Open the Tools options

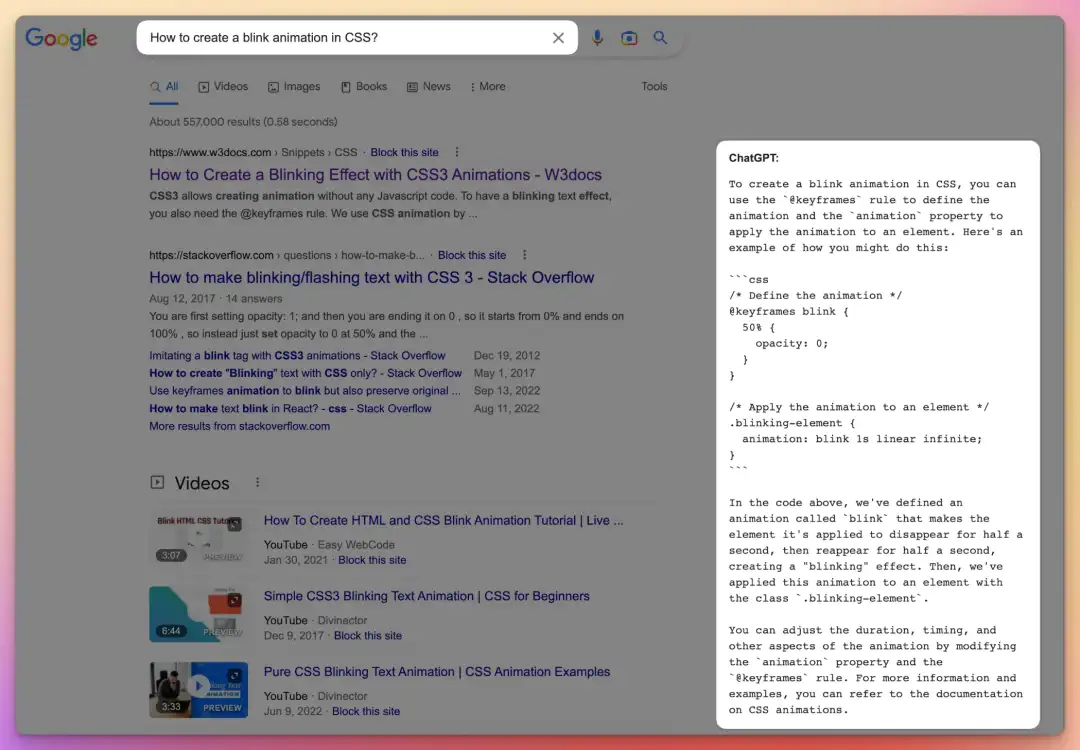(654, 87)
